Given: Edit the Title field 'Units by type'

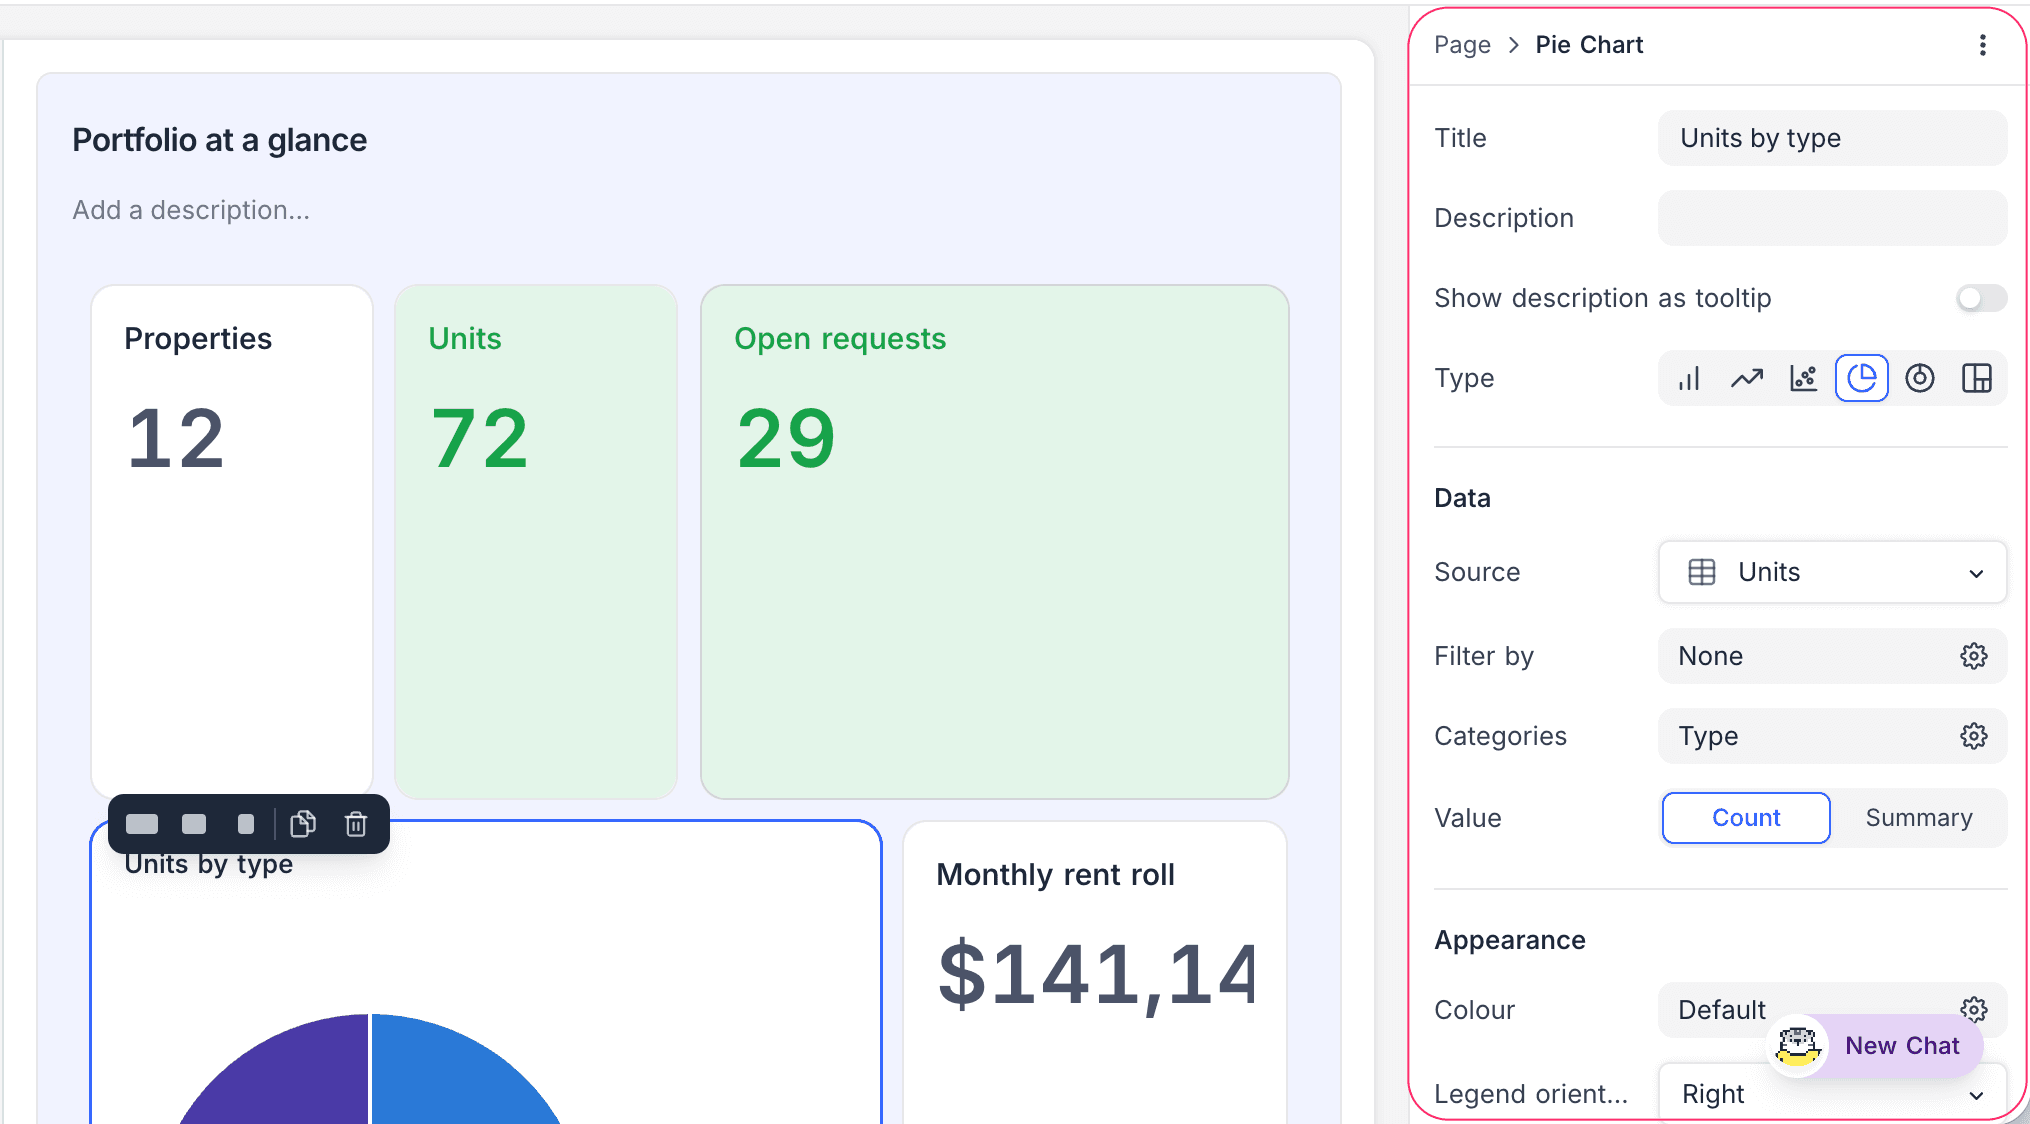Looking at the screenshot, I should (x=1832, y=138).
